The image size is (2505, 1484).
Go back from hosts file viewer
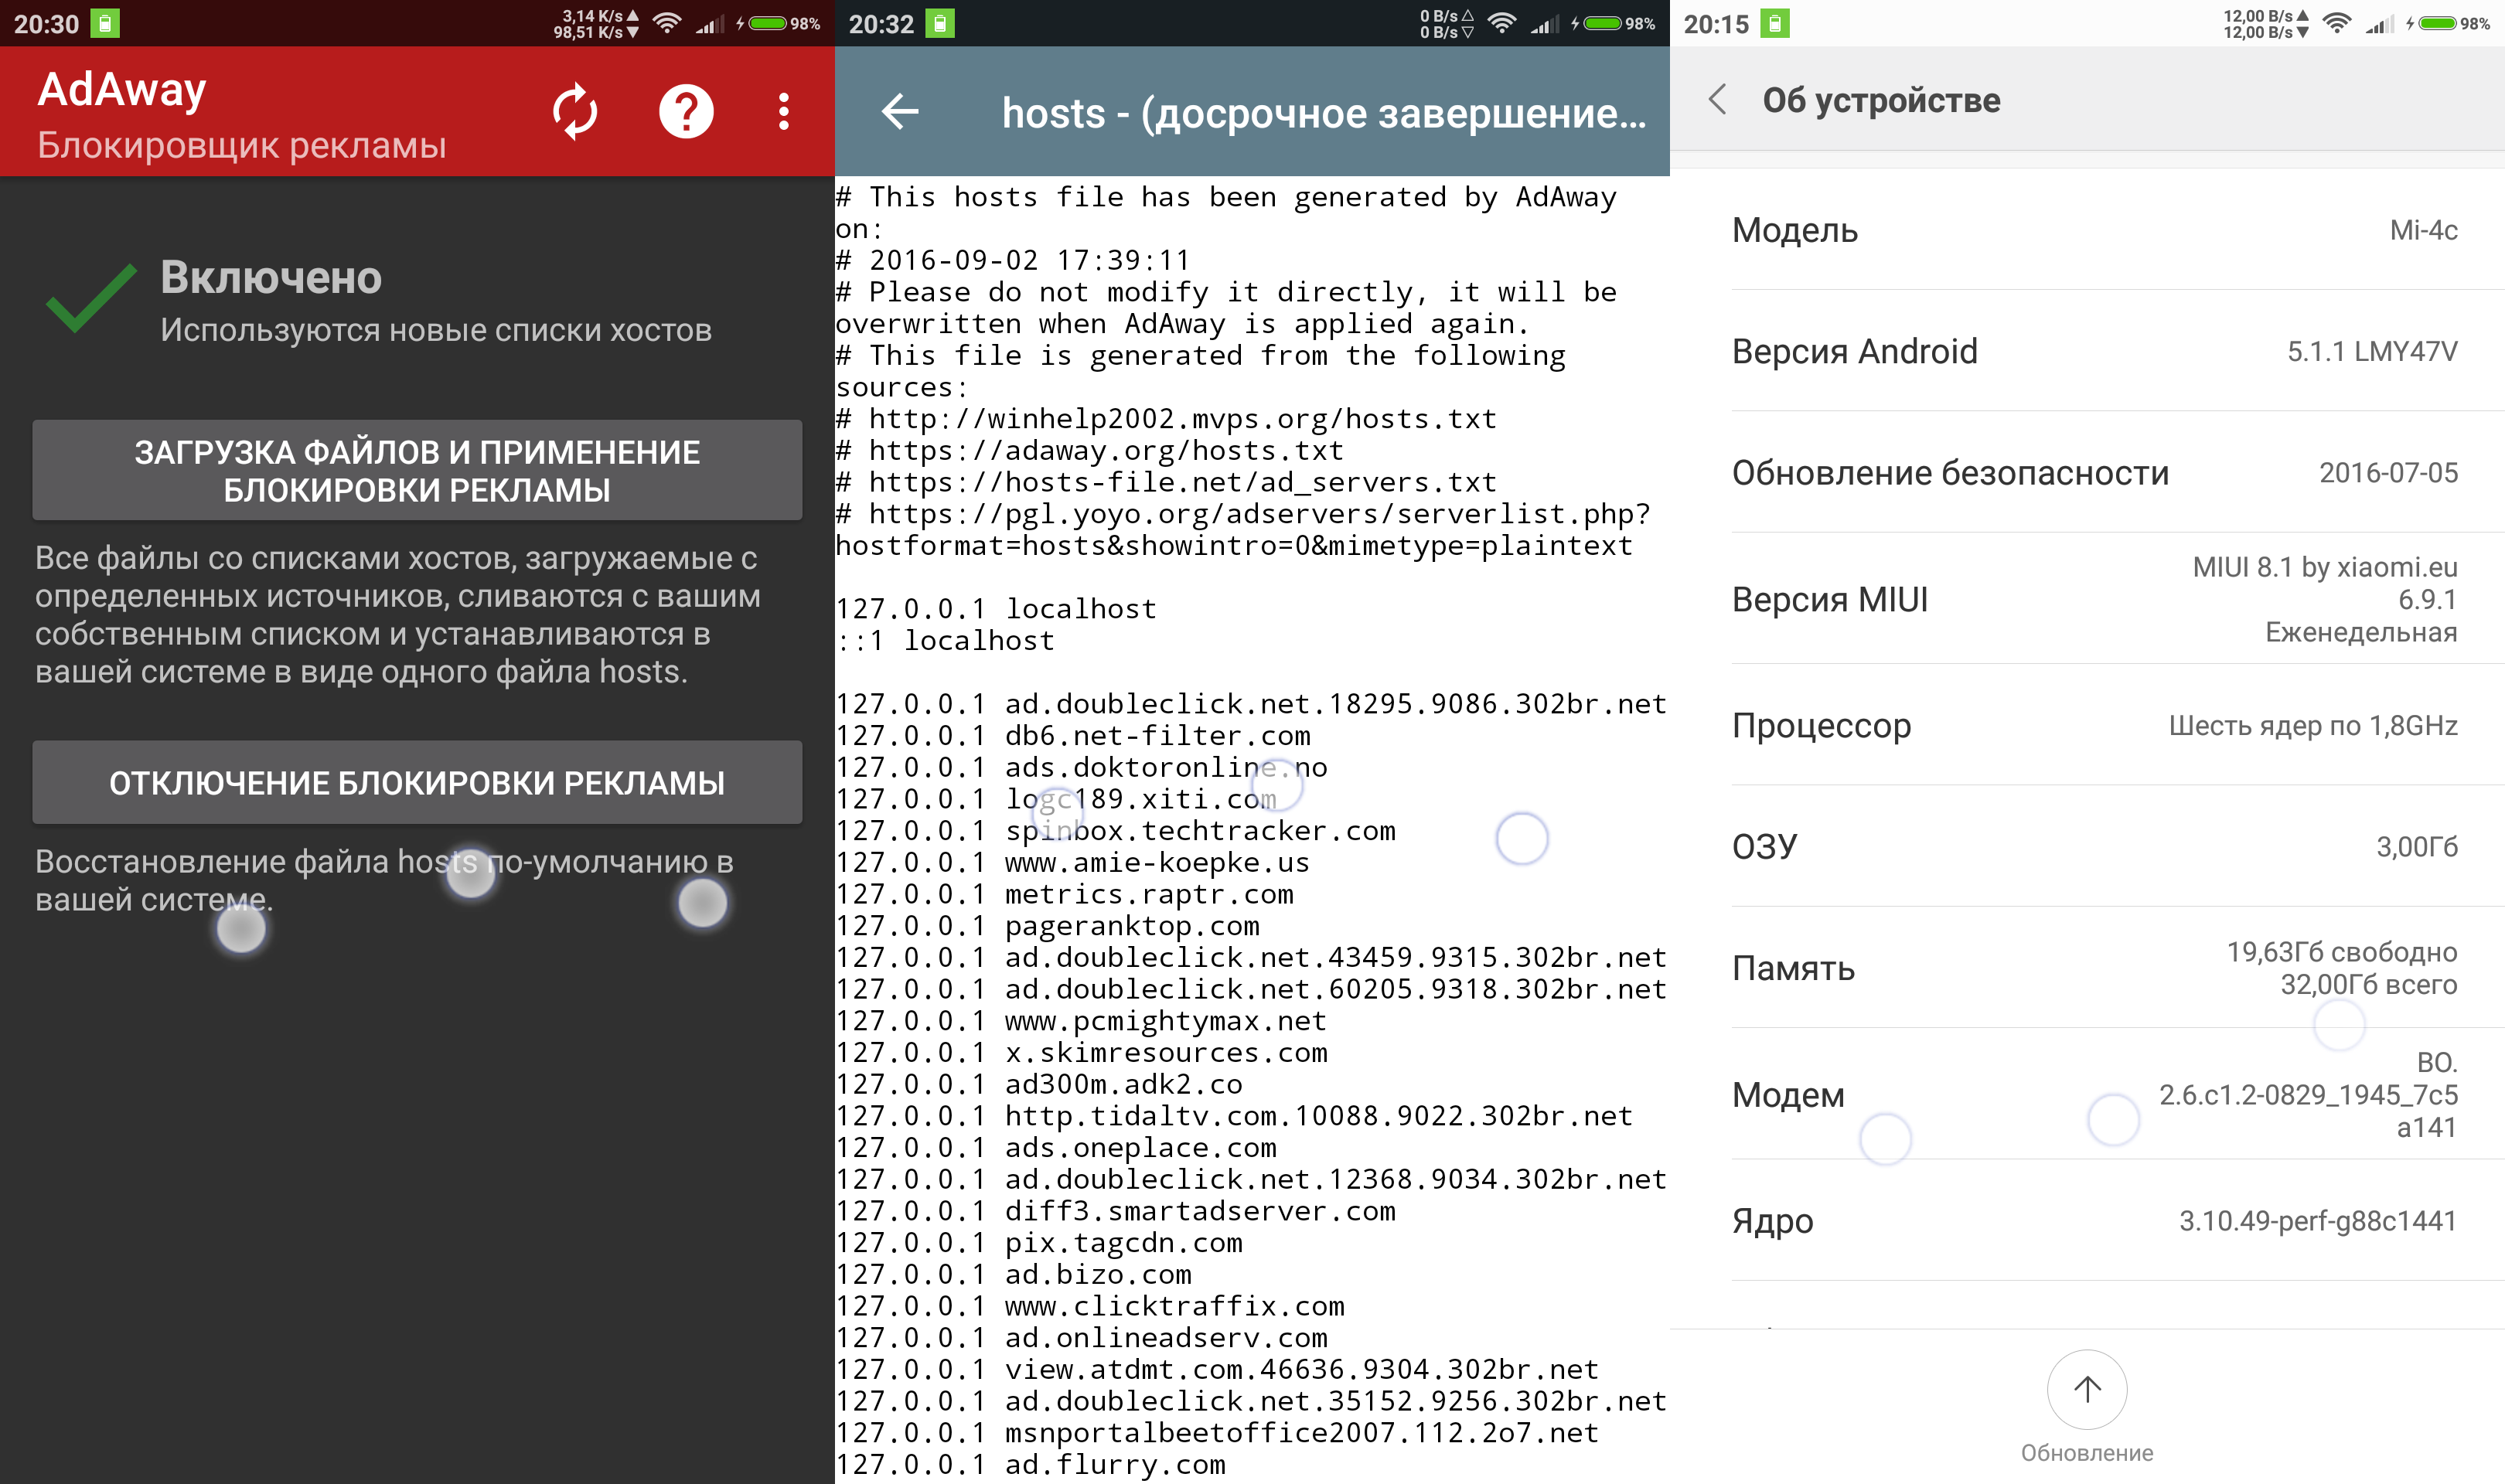900,111
